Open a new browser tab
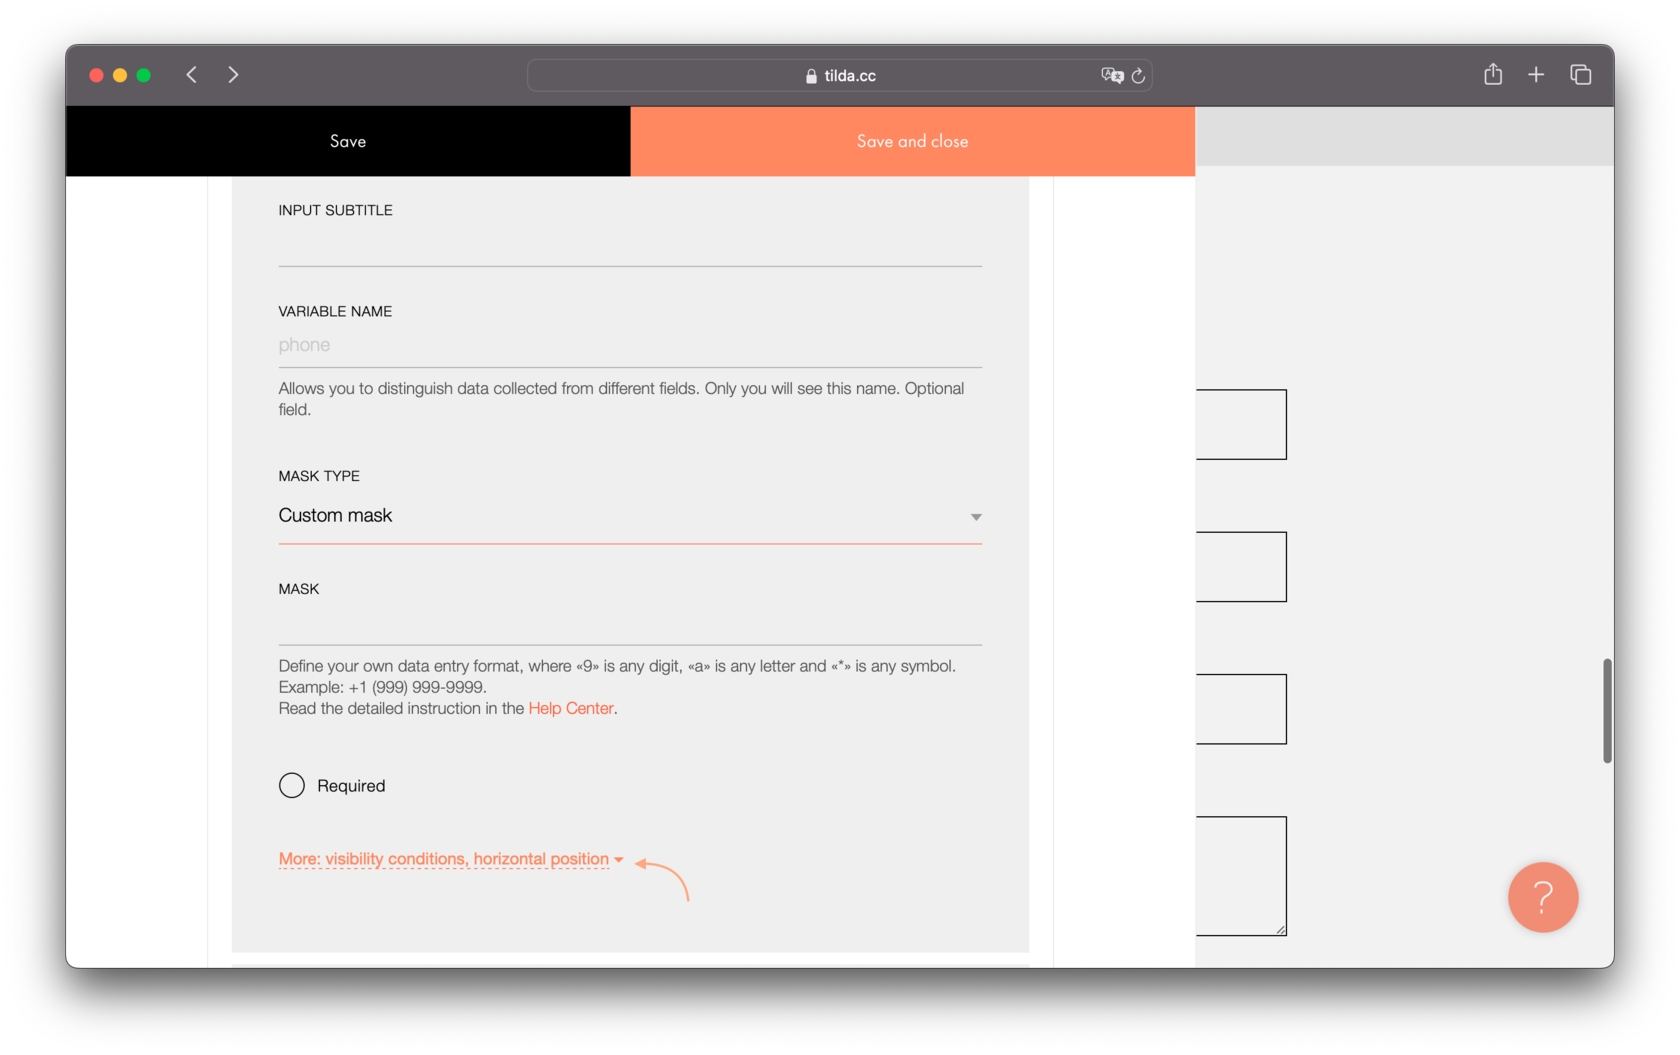1680x1055 pixels. [x=1536, y=74]
